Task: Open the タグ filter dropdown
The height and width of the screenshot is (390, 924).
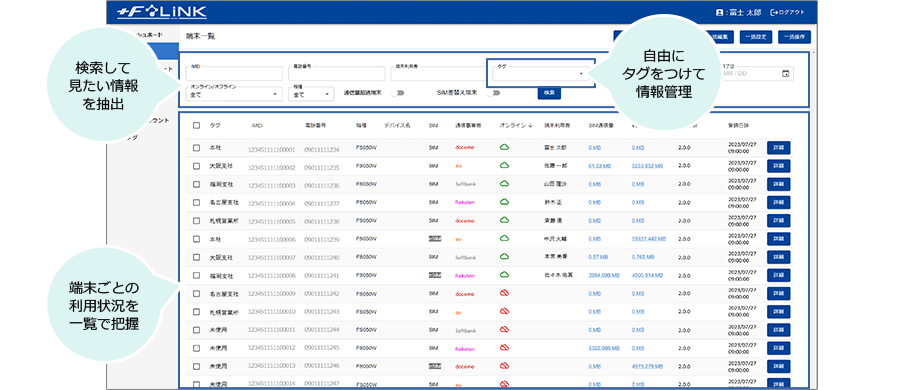Action: pyautogui.click(x=541, y=73)
